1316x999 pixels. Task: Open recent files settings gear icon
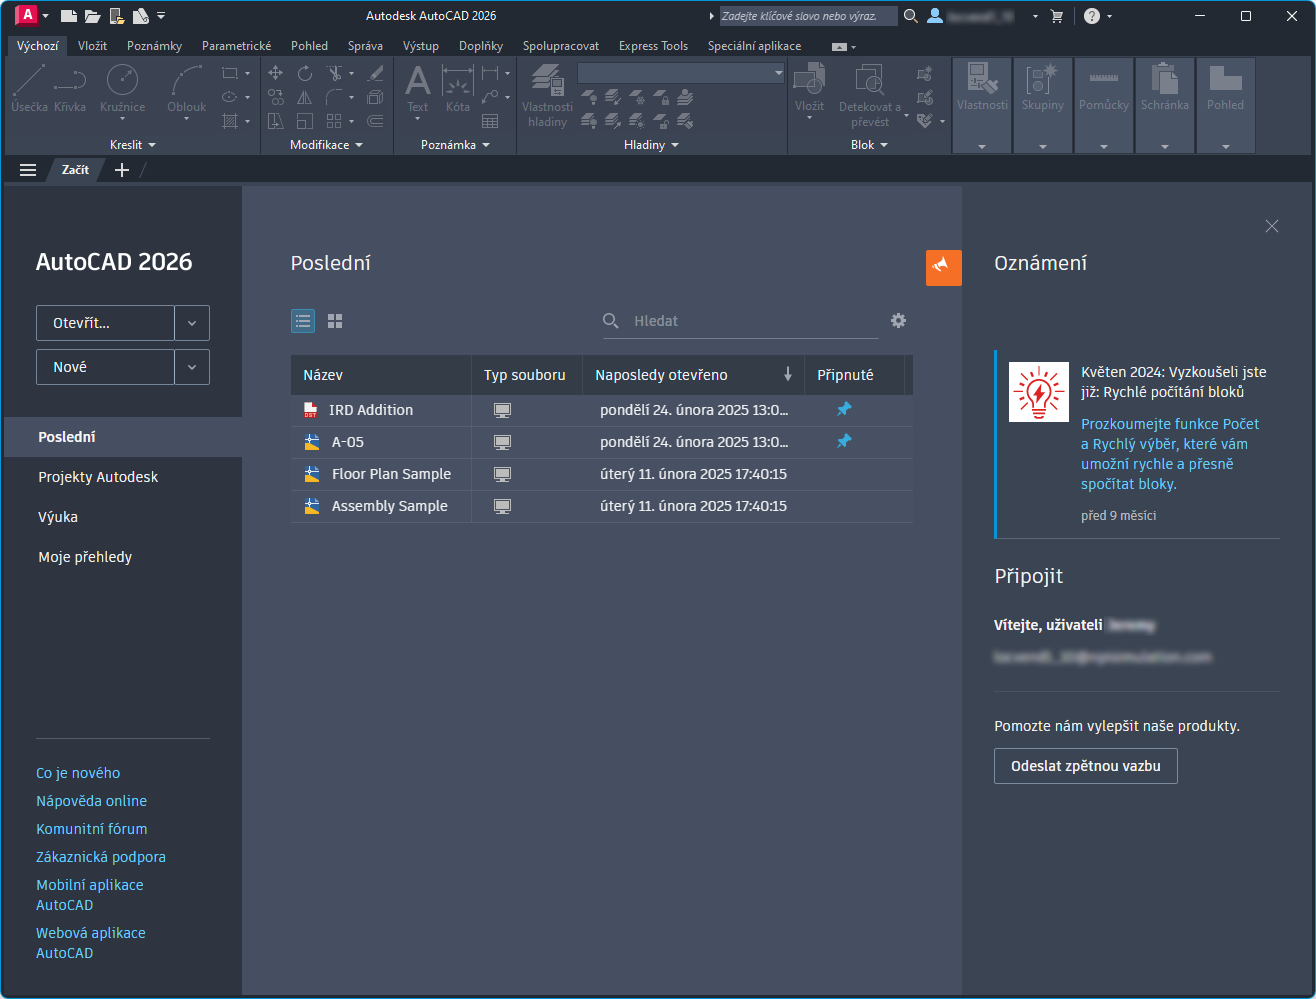tap(899, 321)
